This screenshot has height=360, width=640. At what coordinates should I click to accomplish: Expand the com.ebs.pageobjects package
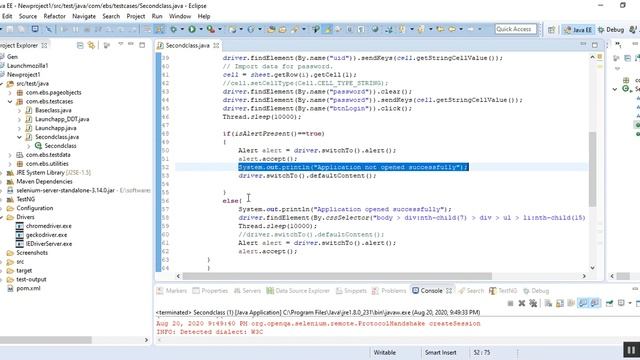pyautogui.click(x=10, y=93)
